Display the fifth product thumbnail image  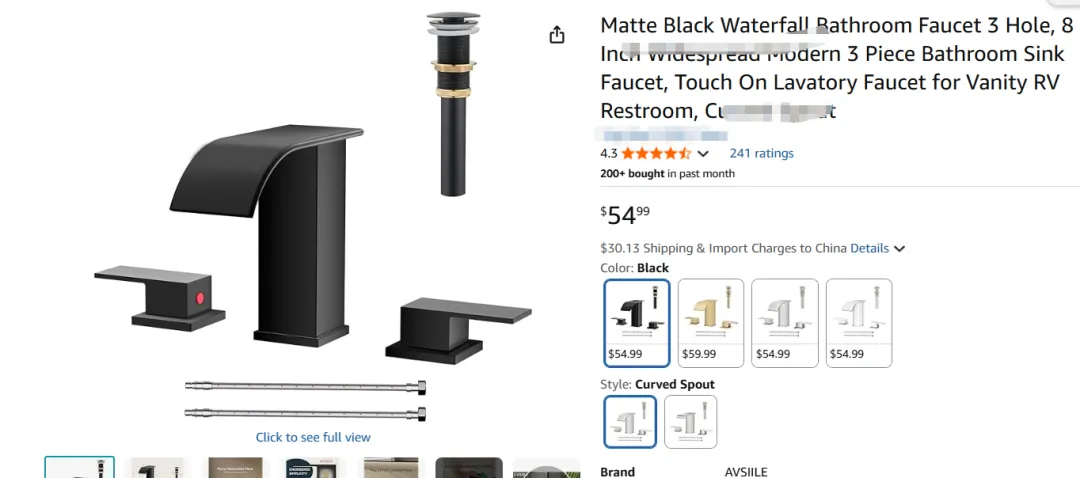coord(390,467)
